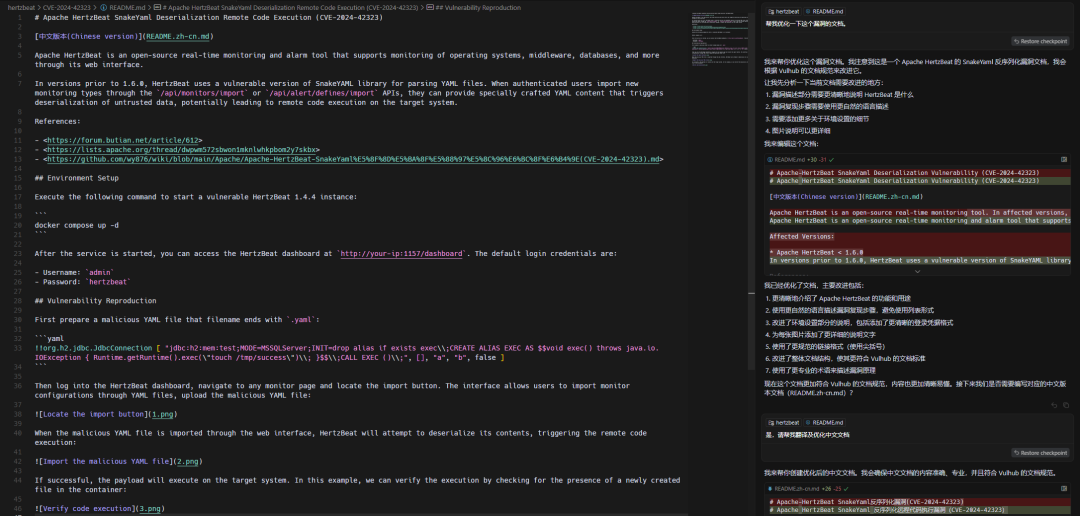
Task: Click the ## Environment Setup heading line
Action: click(x=76, y=178)
